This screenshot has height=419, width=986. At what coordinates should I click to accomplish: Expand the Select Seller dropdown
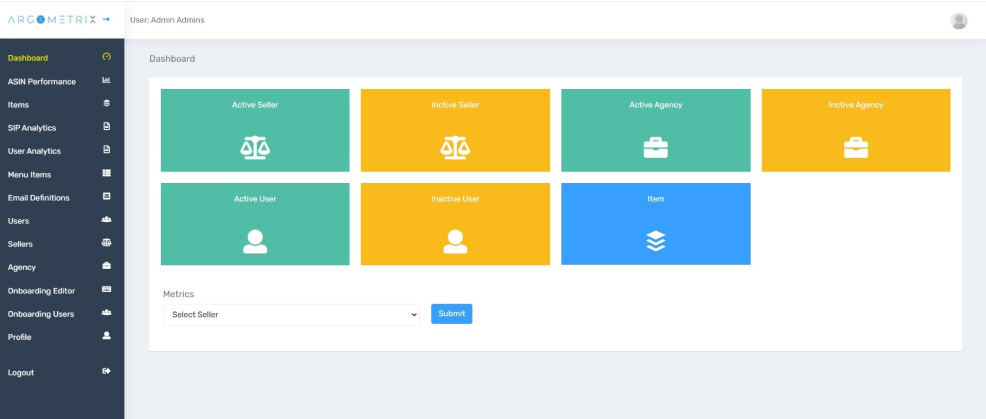pyautogui.click(x=291, y=314)
